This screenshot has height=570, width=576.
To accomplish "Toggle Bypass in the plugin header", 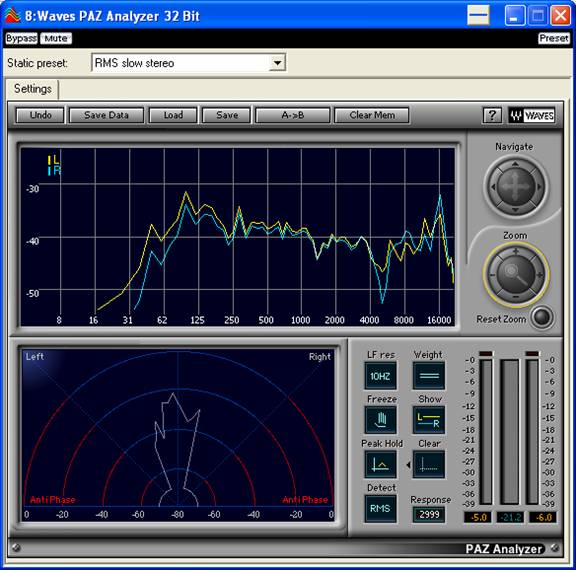I will 21,38.
